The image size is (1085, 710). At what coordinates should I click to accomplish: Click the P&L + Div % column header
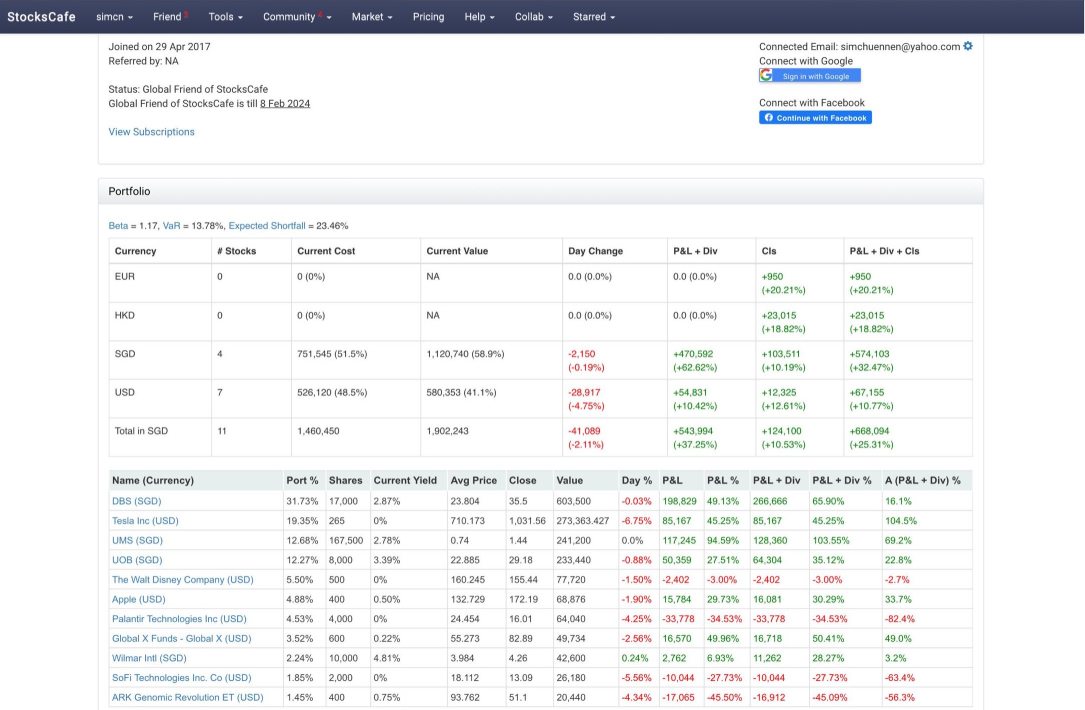coord(841,480)
